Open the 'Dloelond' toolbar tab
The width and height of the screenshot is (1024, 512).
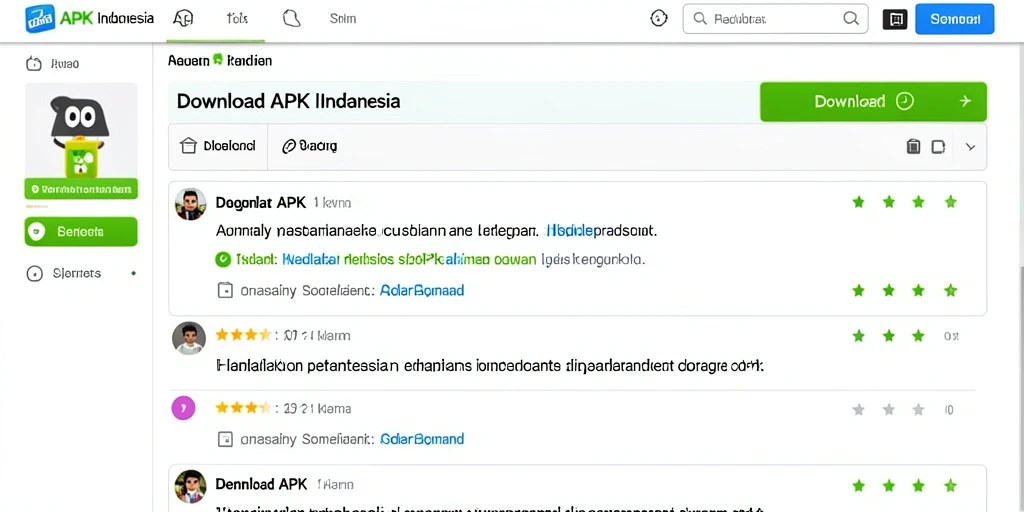(x=218, y=146)
